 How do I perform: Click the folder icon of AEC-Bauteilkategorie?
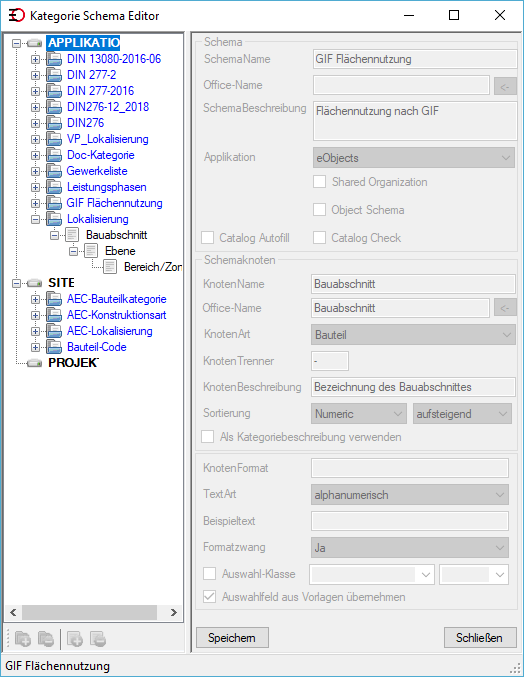tap(54, 299)
